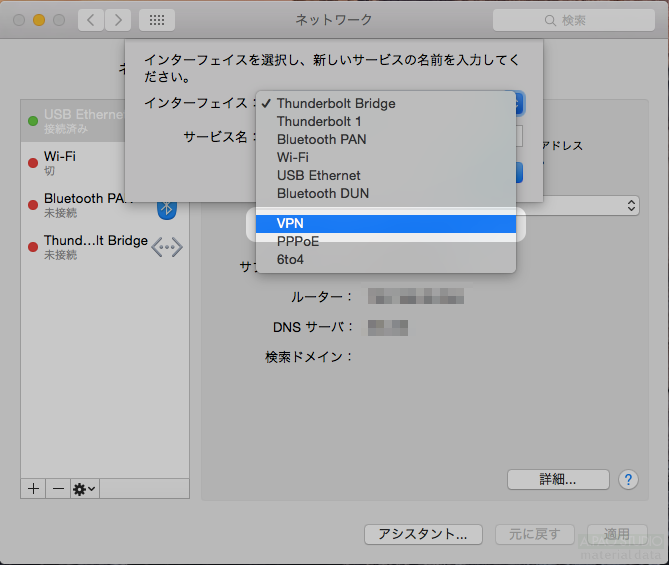Screen dimensions: 669x565
Task: Click the search field in toolbar
Action: (573, 20)
